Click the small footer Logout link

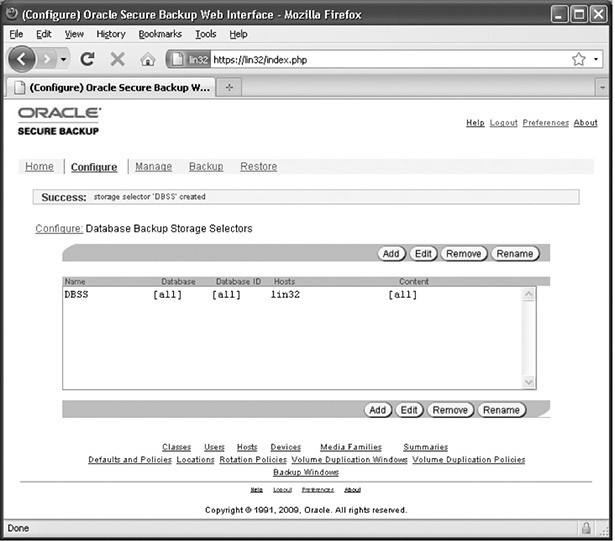coord(282,490)
